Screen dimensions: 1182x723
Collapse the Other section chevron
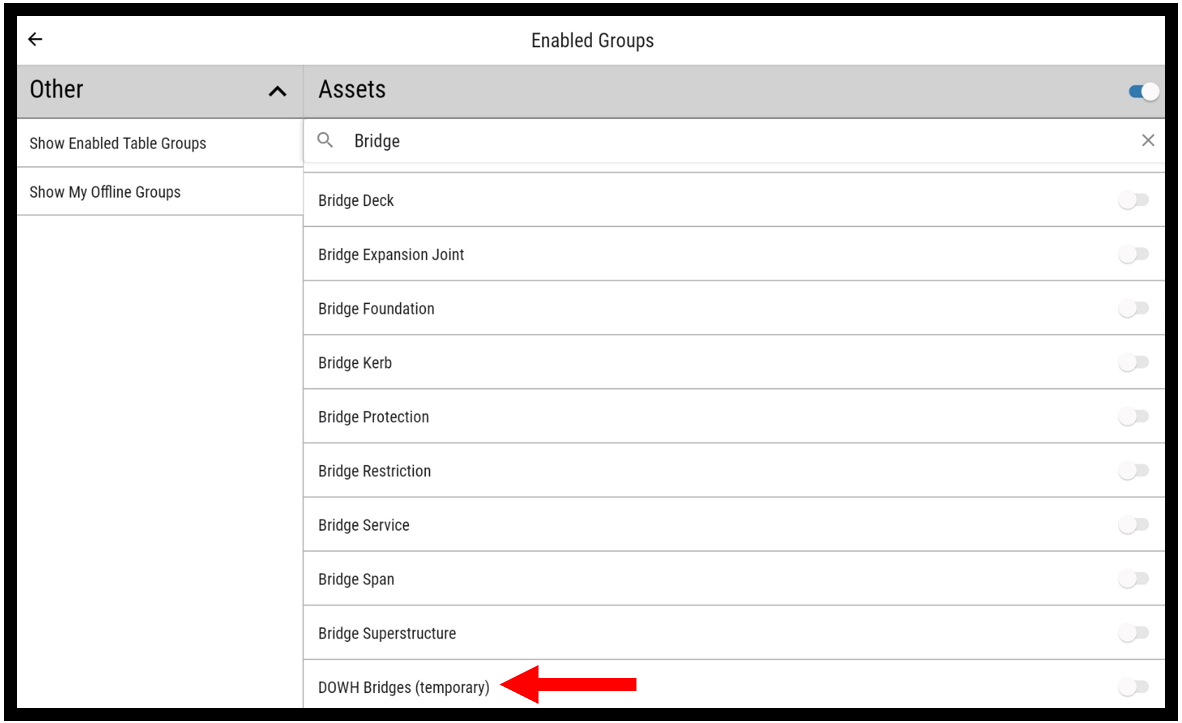coord(277,92)
